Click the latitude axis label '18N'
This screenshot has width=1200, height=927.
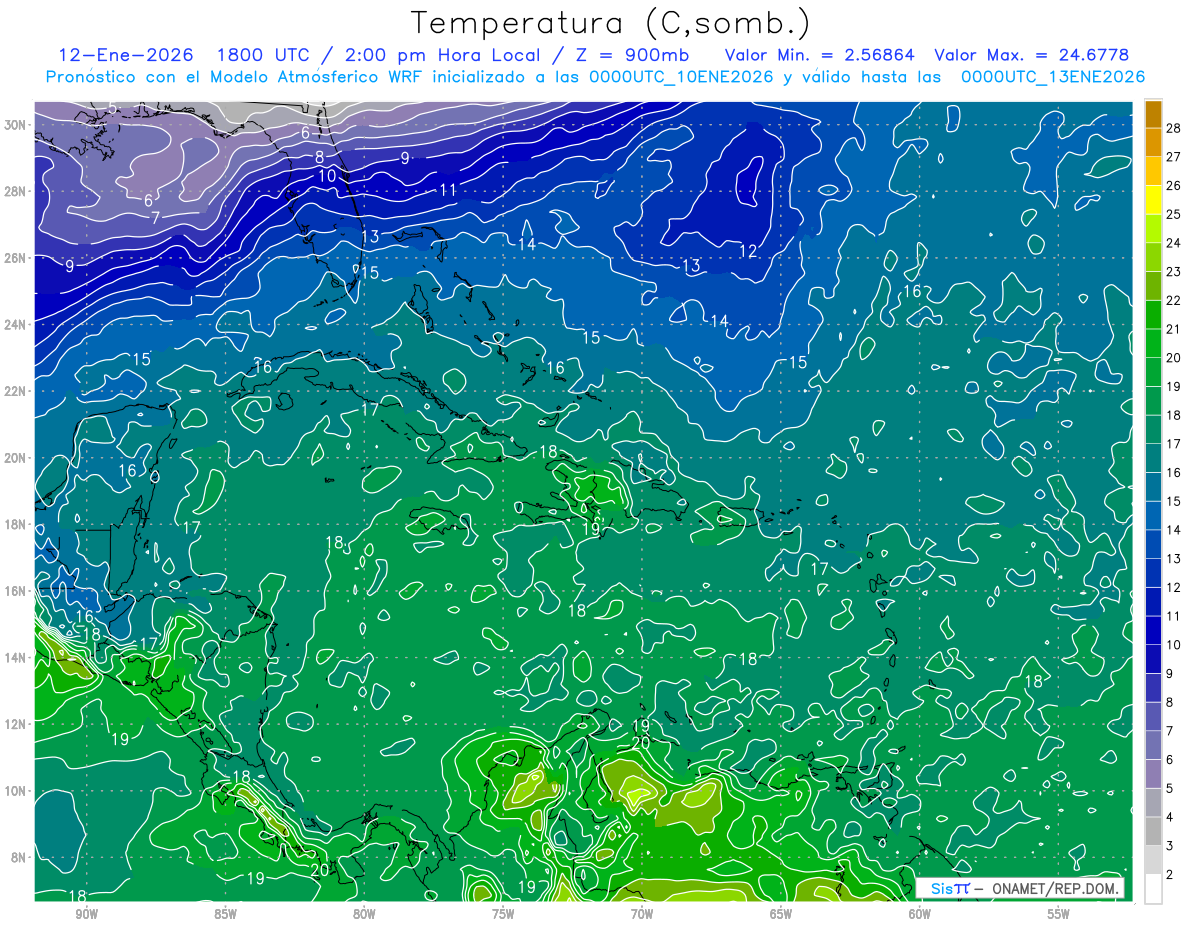click(17, 524)
